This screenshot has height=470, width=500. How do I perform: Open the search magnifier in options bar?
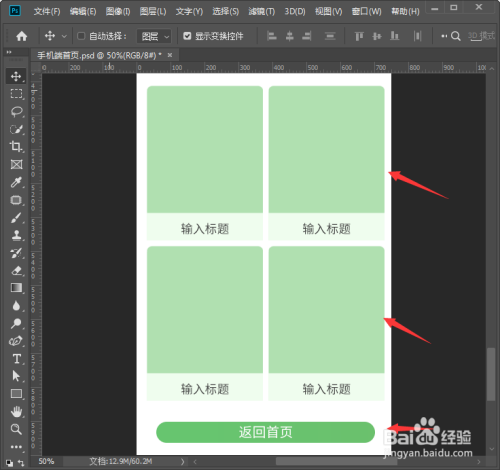(x=456, y=36)
